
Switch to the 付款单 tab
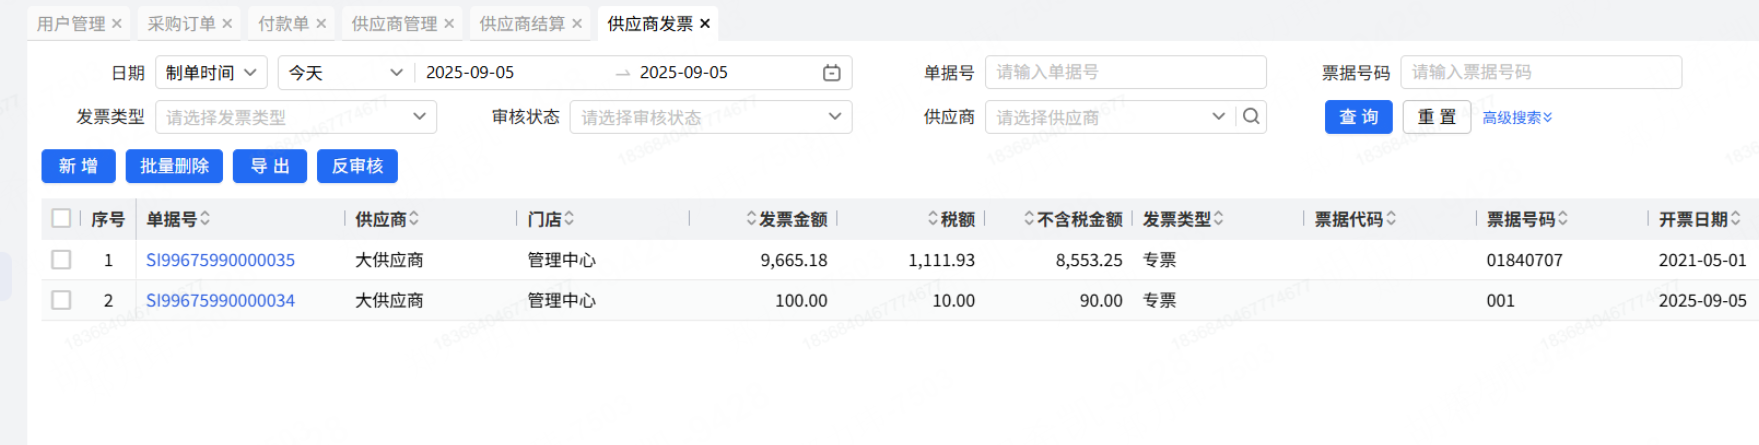pos(283,24)
